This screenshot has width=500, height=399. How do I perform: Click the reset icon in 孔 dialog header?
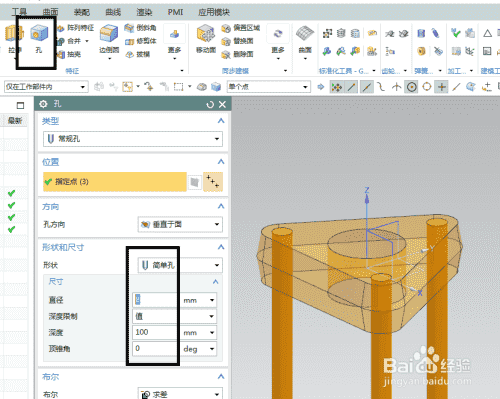tap(210, 105)
